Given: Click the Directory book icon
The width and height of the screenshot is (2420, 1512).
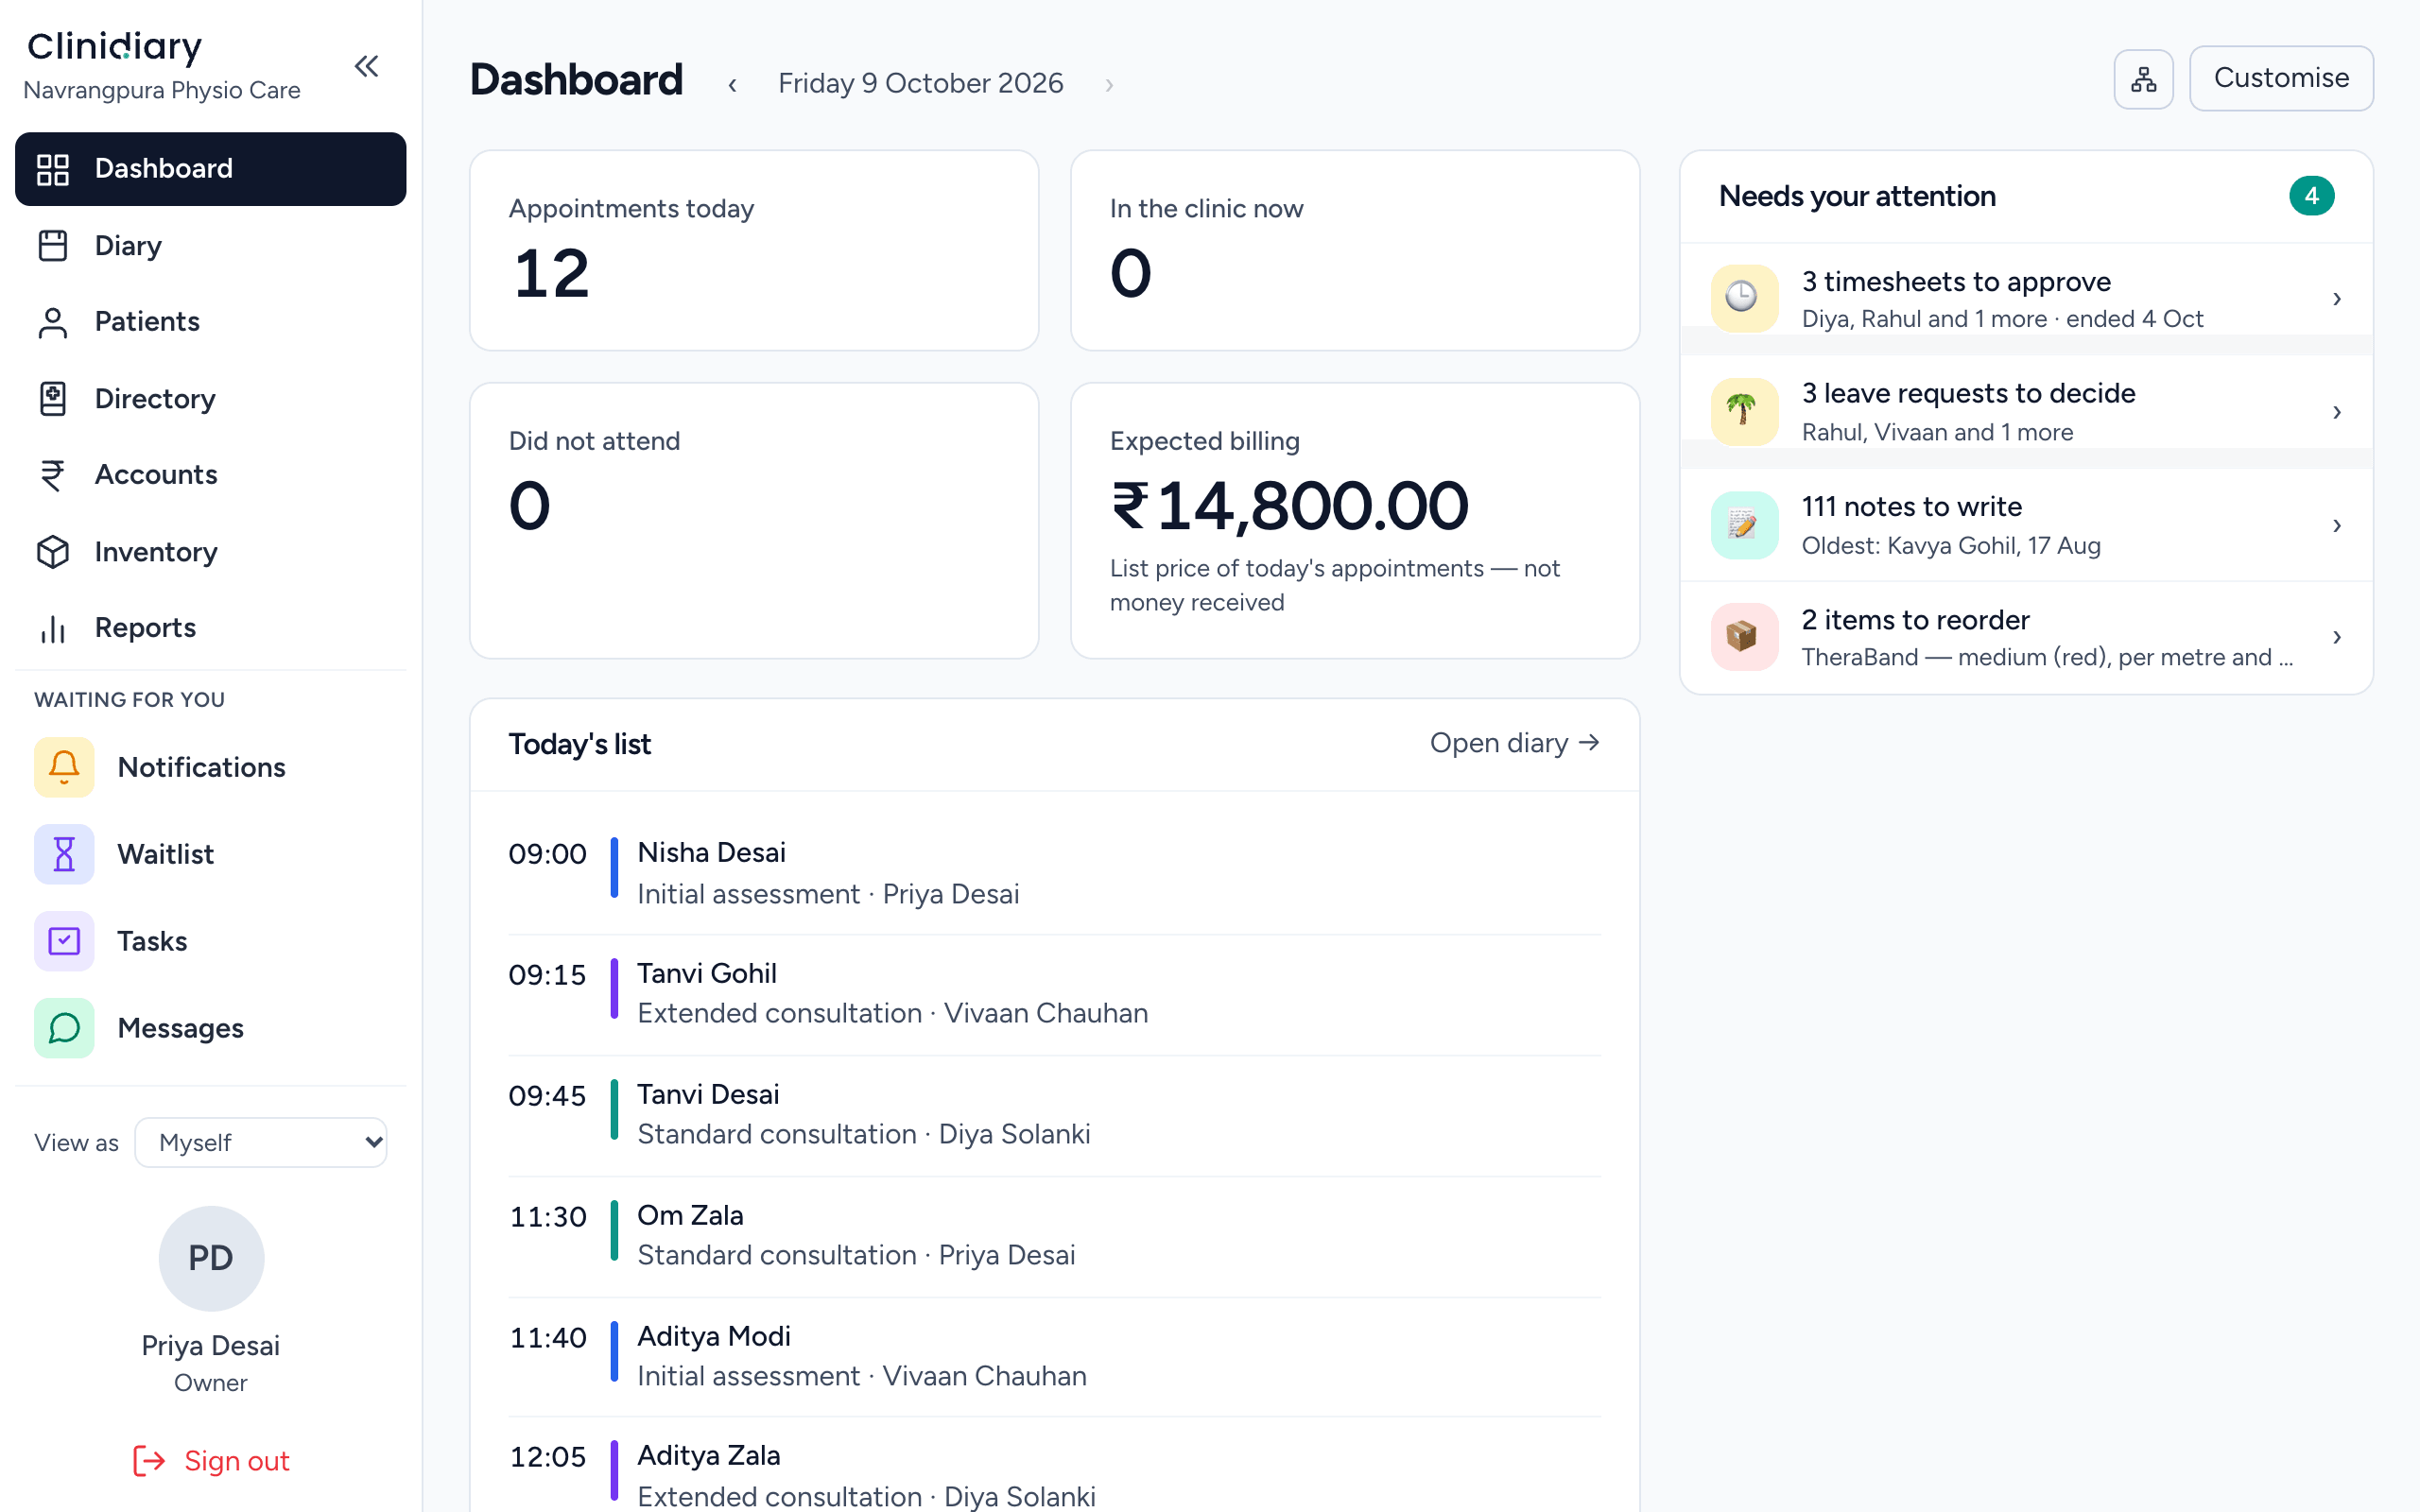Looking at the screenshot, I should pyautogui.click(x=53, y=399).
